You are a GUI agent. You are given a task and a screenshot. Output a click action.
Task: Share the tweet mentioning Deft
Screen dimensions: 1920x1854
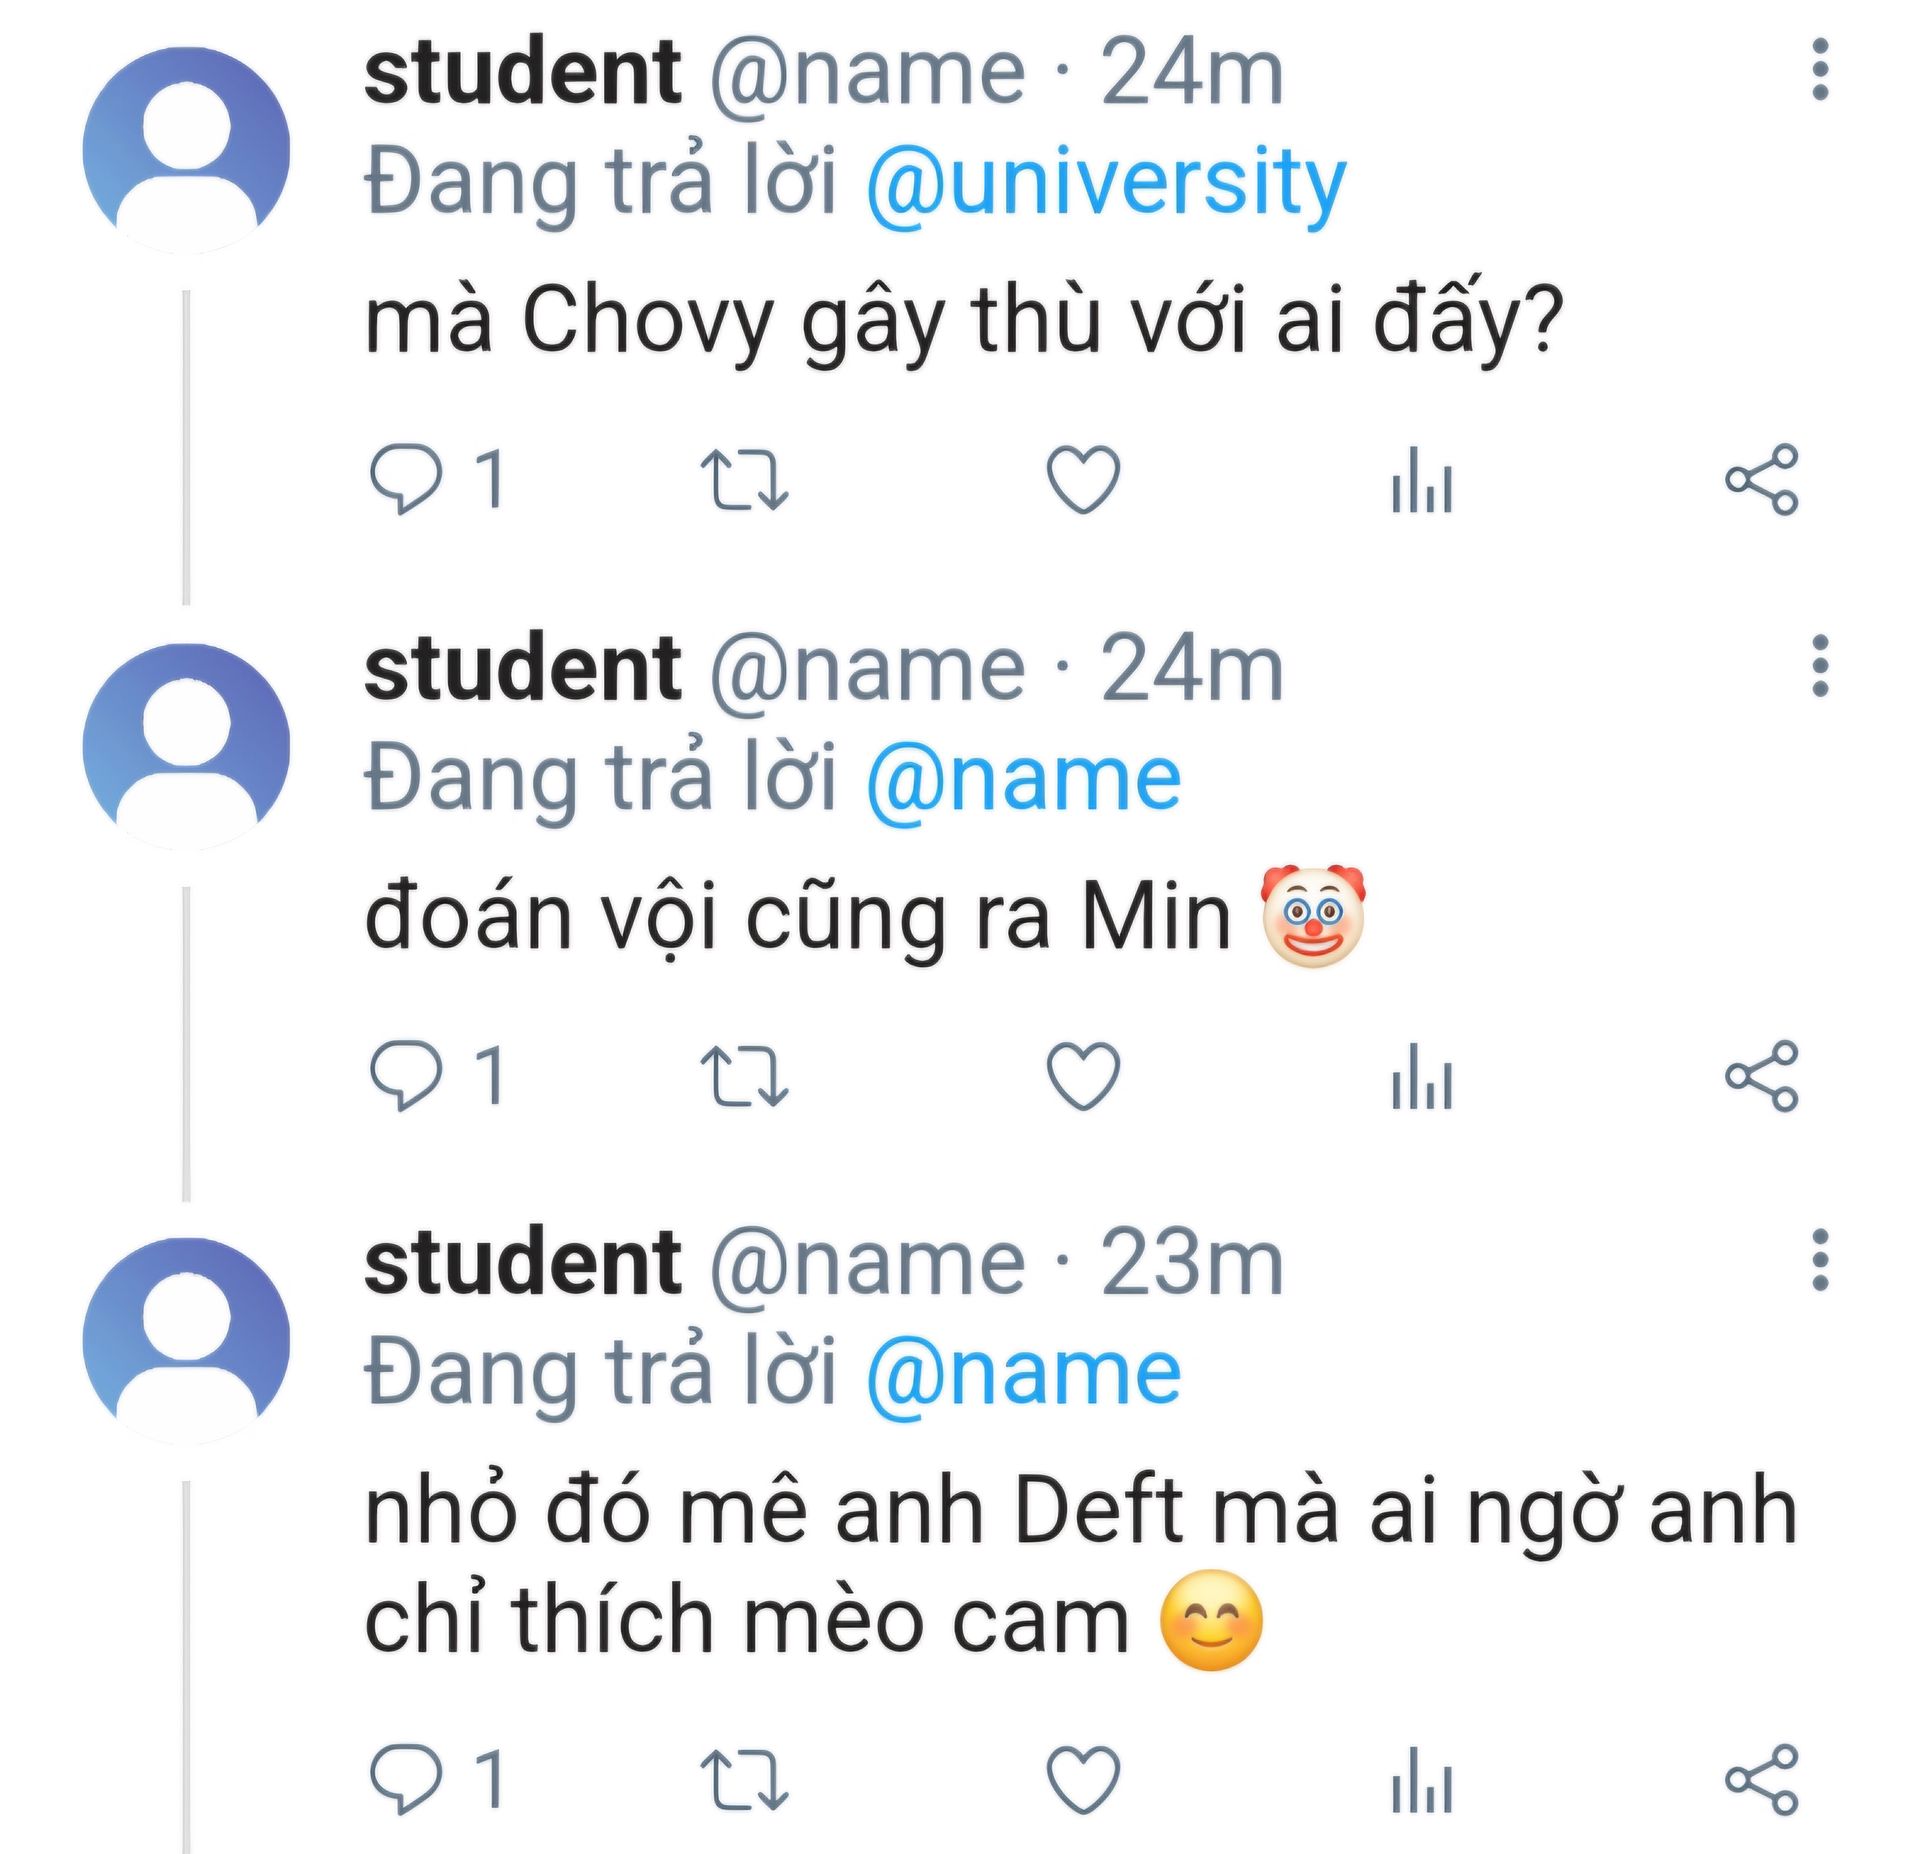pyautogui.click(x=1761, y=1779)
